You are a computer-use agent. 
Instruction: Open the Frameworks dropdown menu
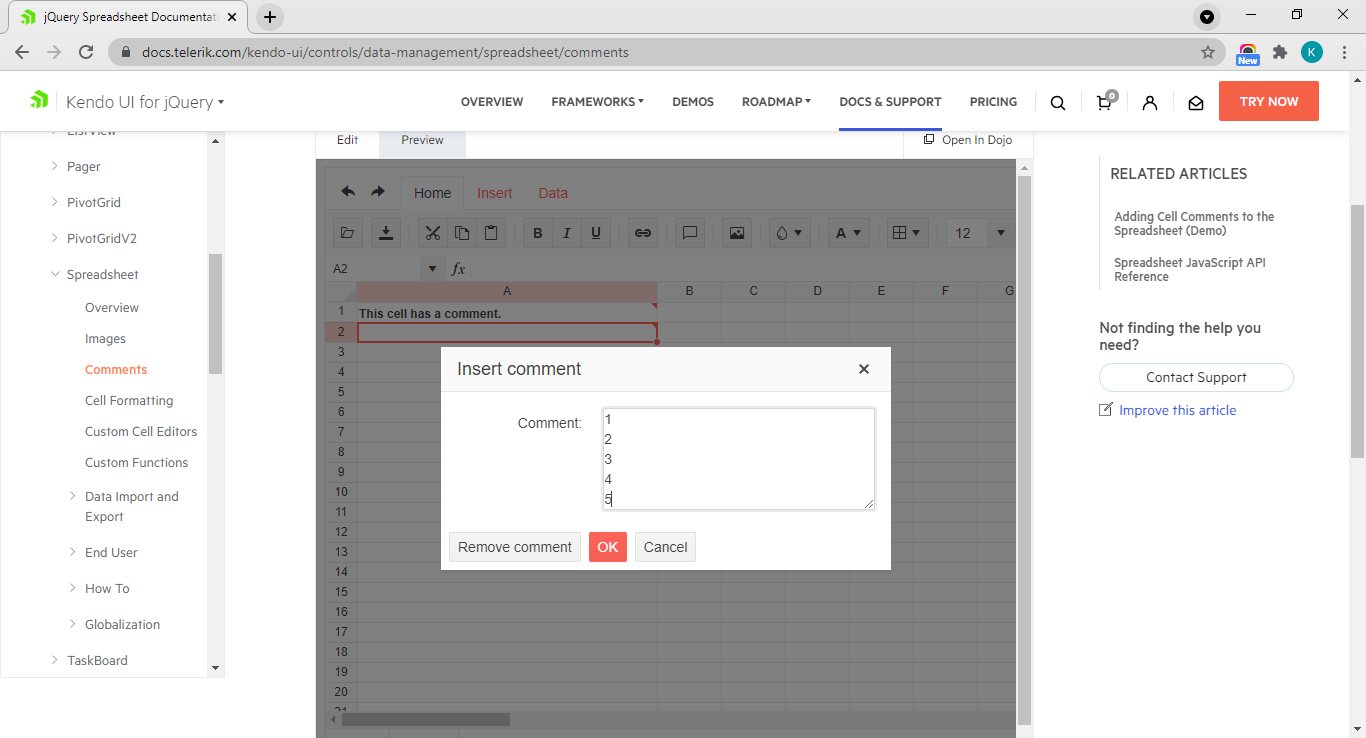pos(597,102)
